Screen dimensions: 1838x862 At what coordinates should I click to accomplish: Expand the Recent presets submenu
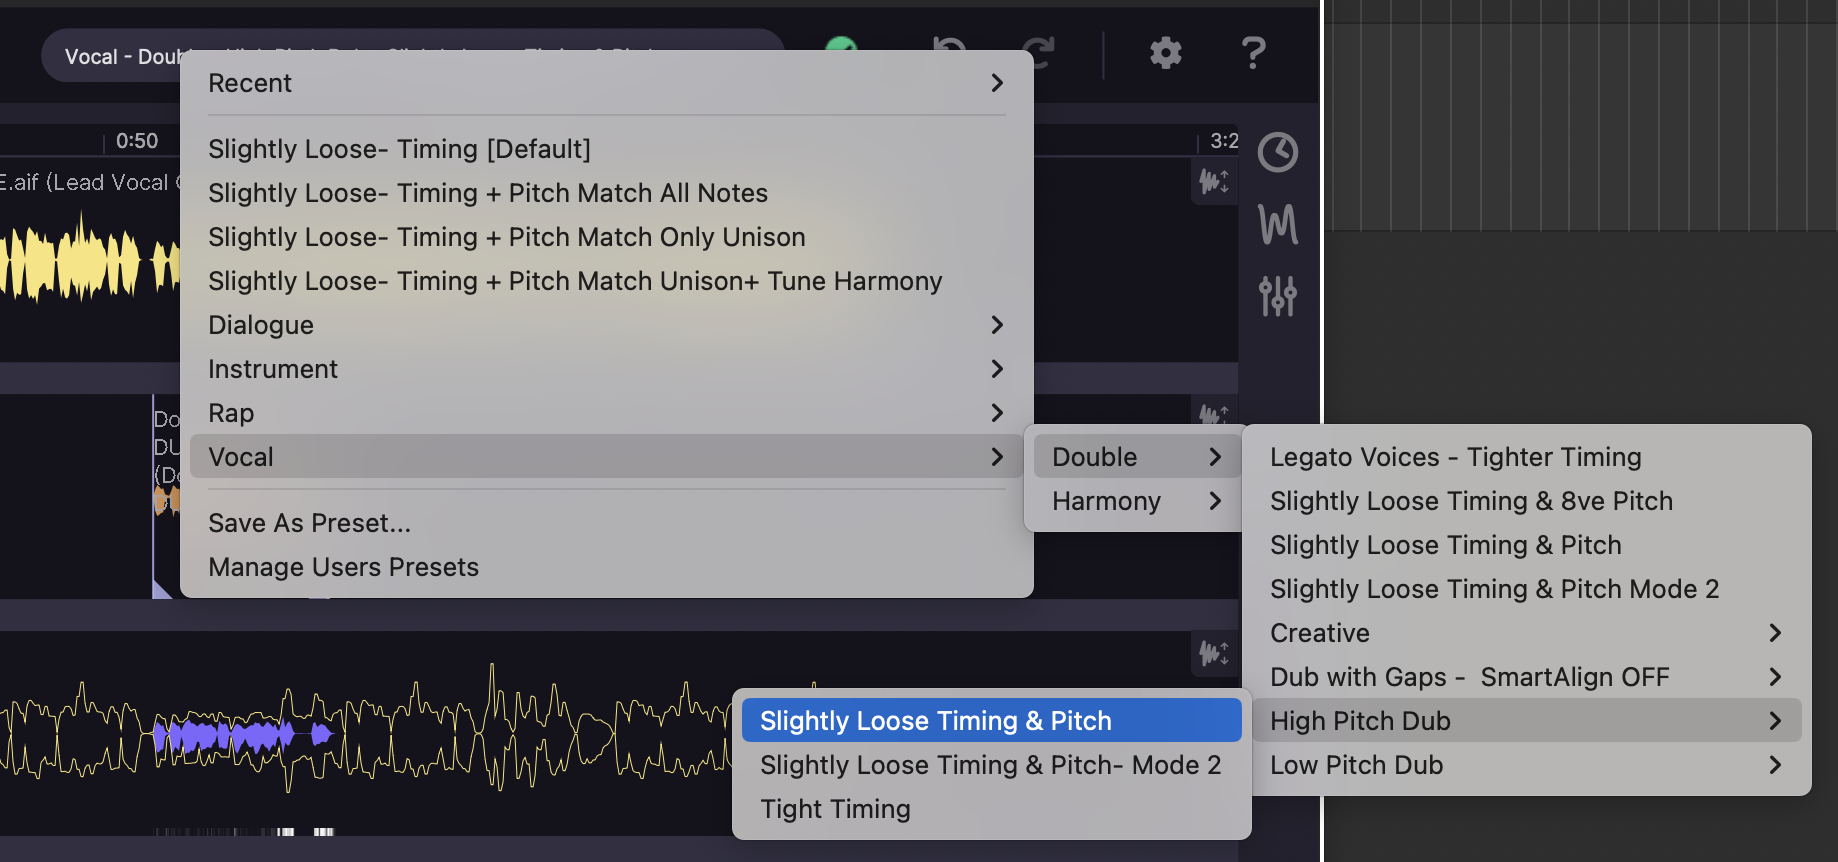605,83
